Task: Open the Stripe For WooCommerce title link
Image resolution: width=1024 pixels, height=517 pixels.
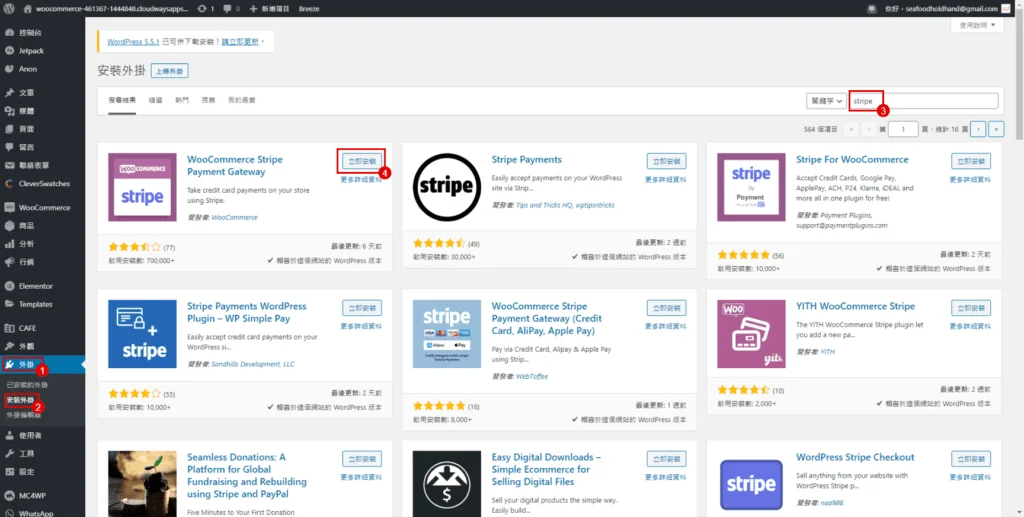Action: (x=852, y=159)
